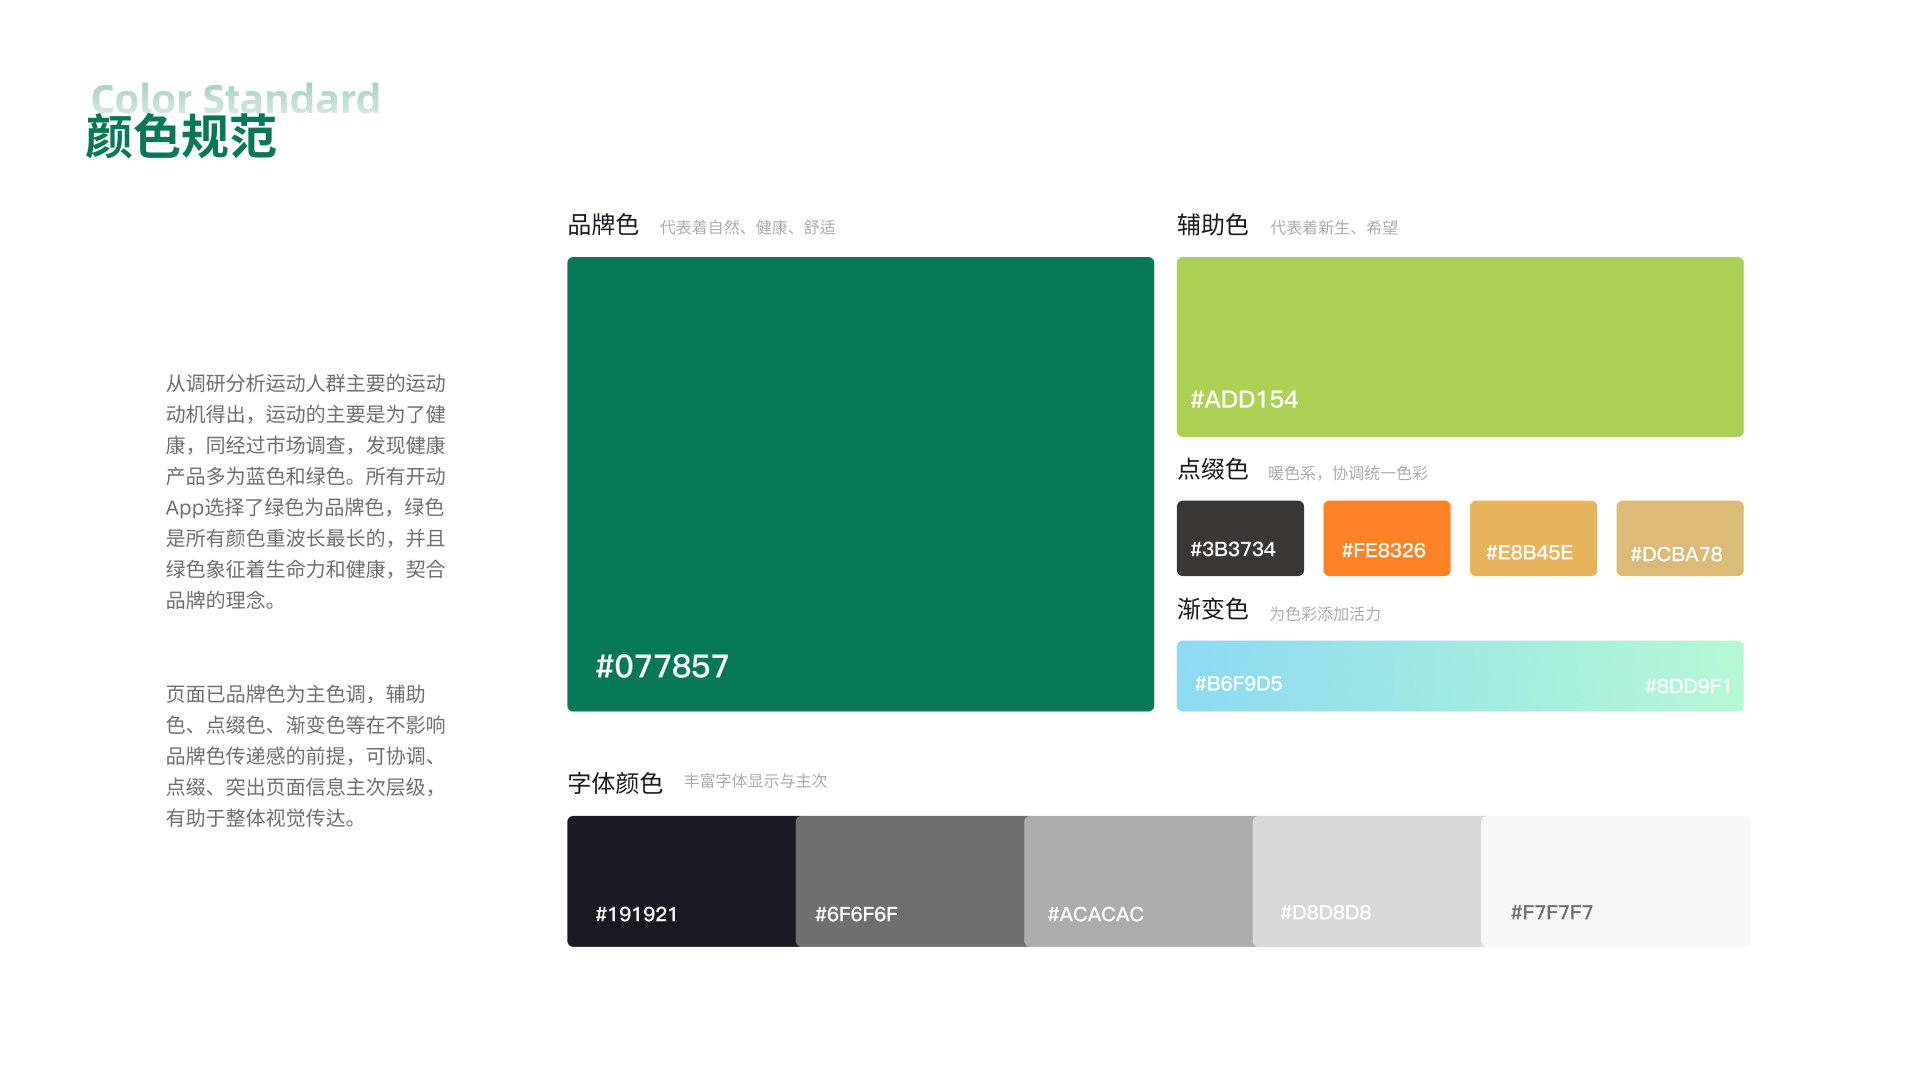Click the 字体颜色 section heading
This screenshot has height=1080, width=1920.
tap(615, 783)
